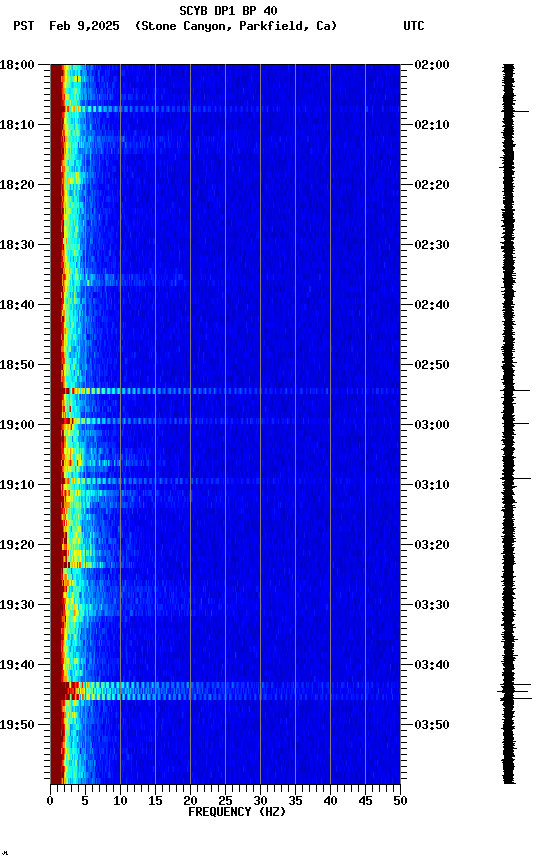The width and height of the screenshot is (552, 864).
Task: Click the date 'Feb 9,2025'
Action: tap(84, 26)
